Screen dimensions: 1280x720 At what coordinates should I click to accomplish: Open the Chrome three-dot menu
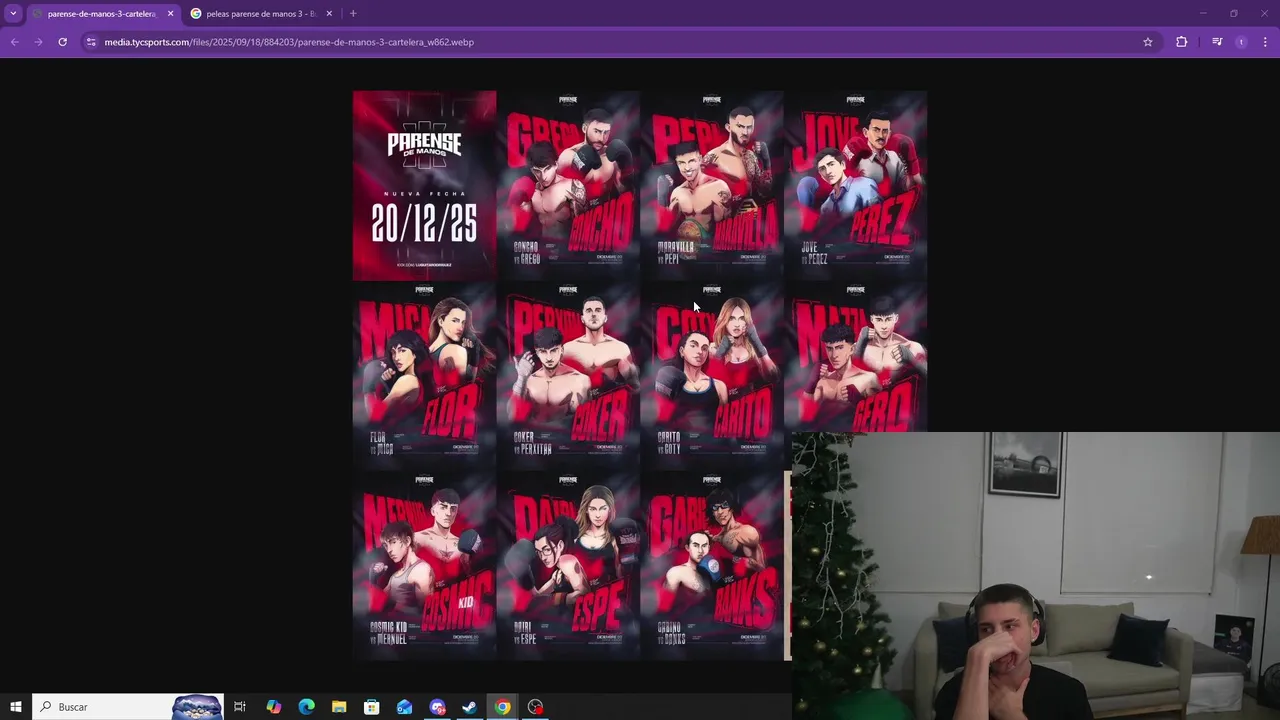pyautogui.click(x=1265, y=42)
